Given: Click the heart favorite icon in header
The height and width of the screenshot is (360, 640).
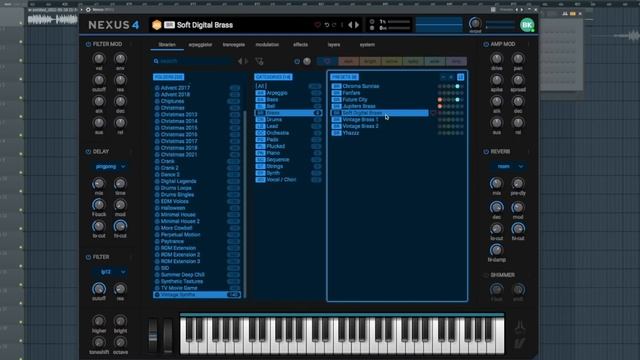Looking at the screenshot, I should [x=317, y=25].
